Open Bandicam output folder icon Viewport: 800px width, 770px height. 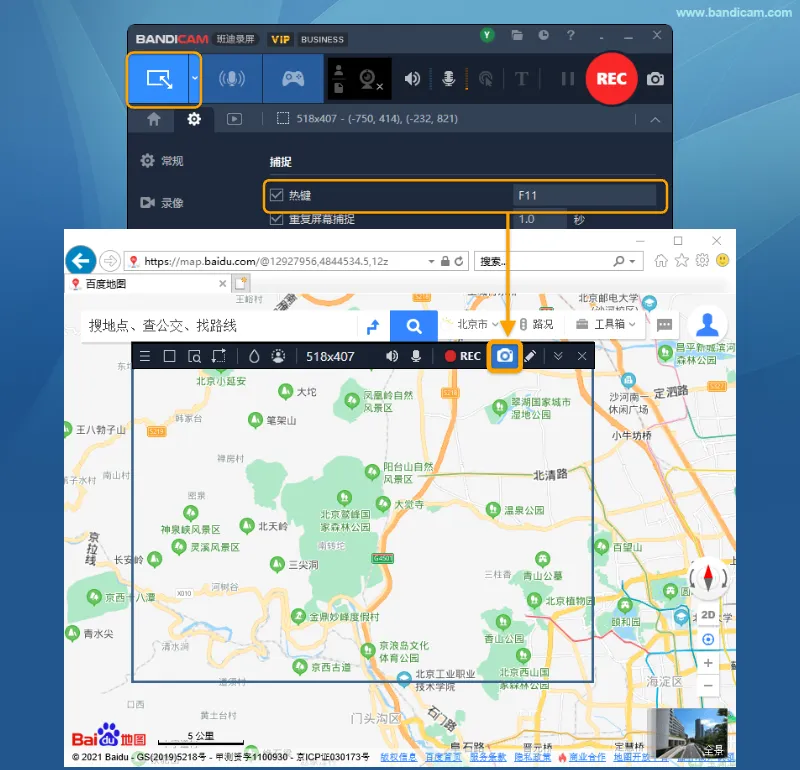(517, 35)
